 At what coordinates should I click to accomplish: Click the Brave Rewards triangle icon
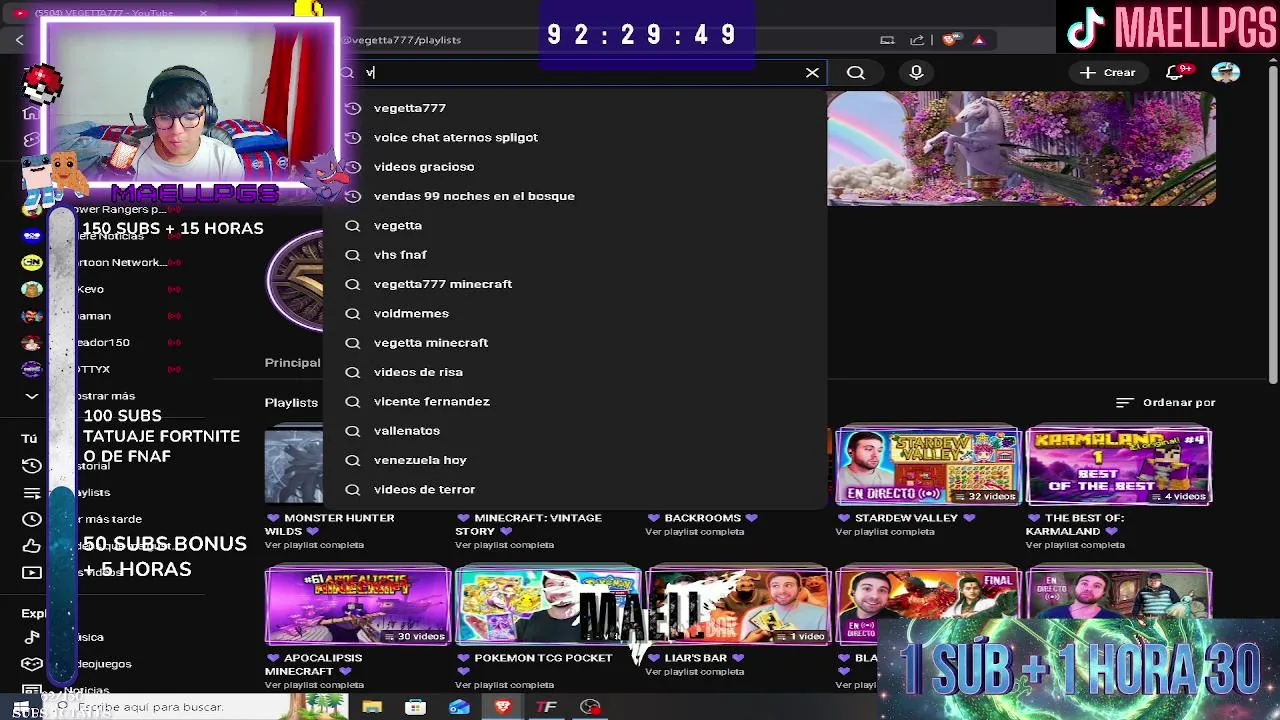pos(978,40)
